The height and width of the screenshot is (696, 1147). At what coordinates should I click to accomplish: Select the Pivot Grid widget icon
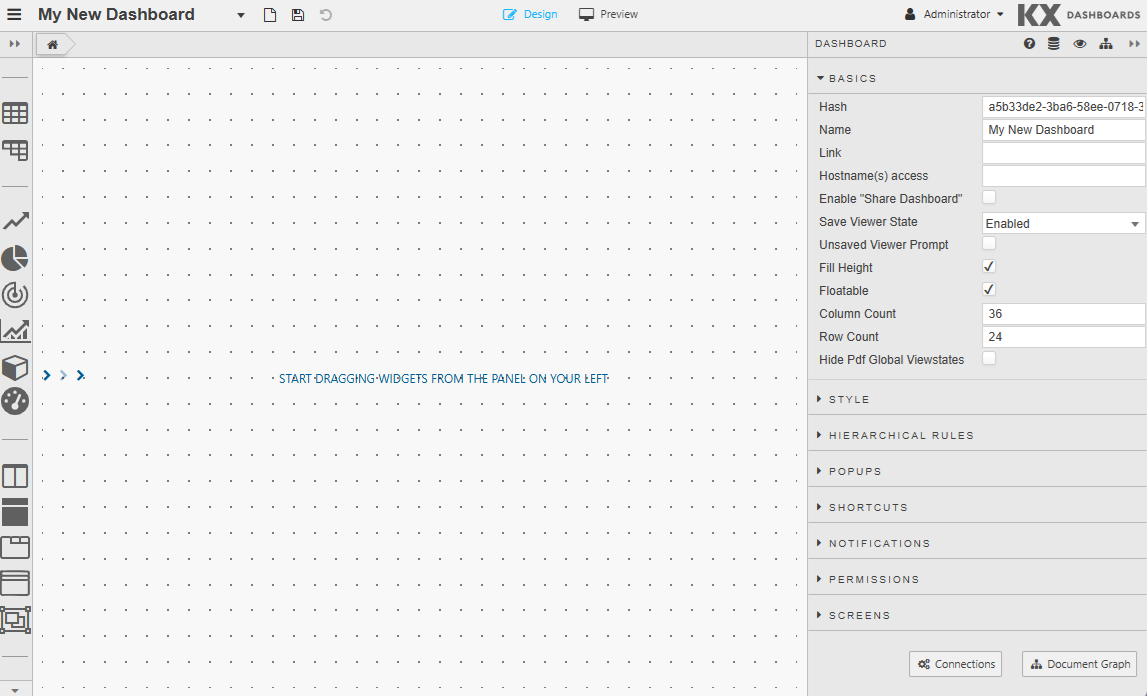15,150
